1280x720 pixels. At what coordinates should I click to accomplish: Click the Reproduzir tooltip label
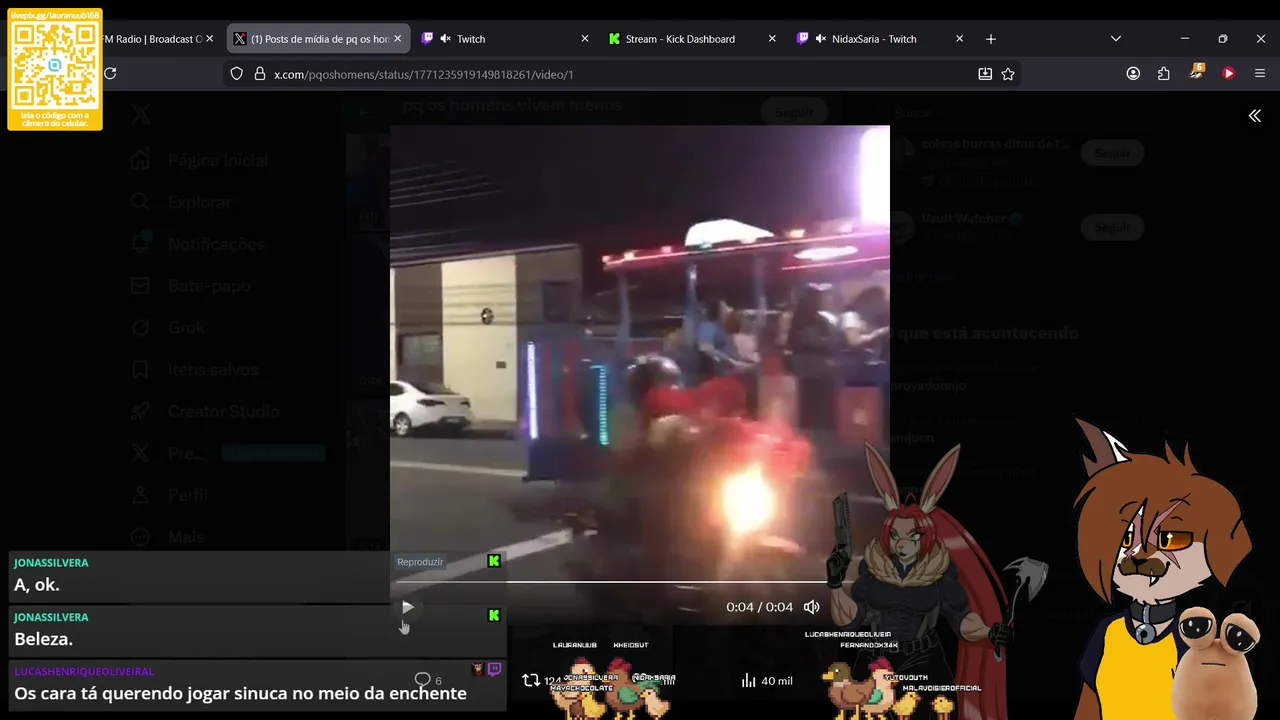(x=420, y=562)
